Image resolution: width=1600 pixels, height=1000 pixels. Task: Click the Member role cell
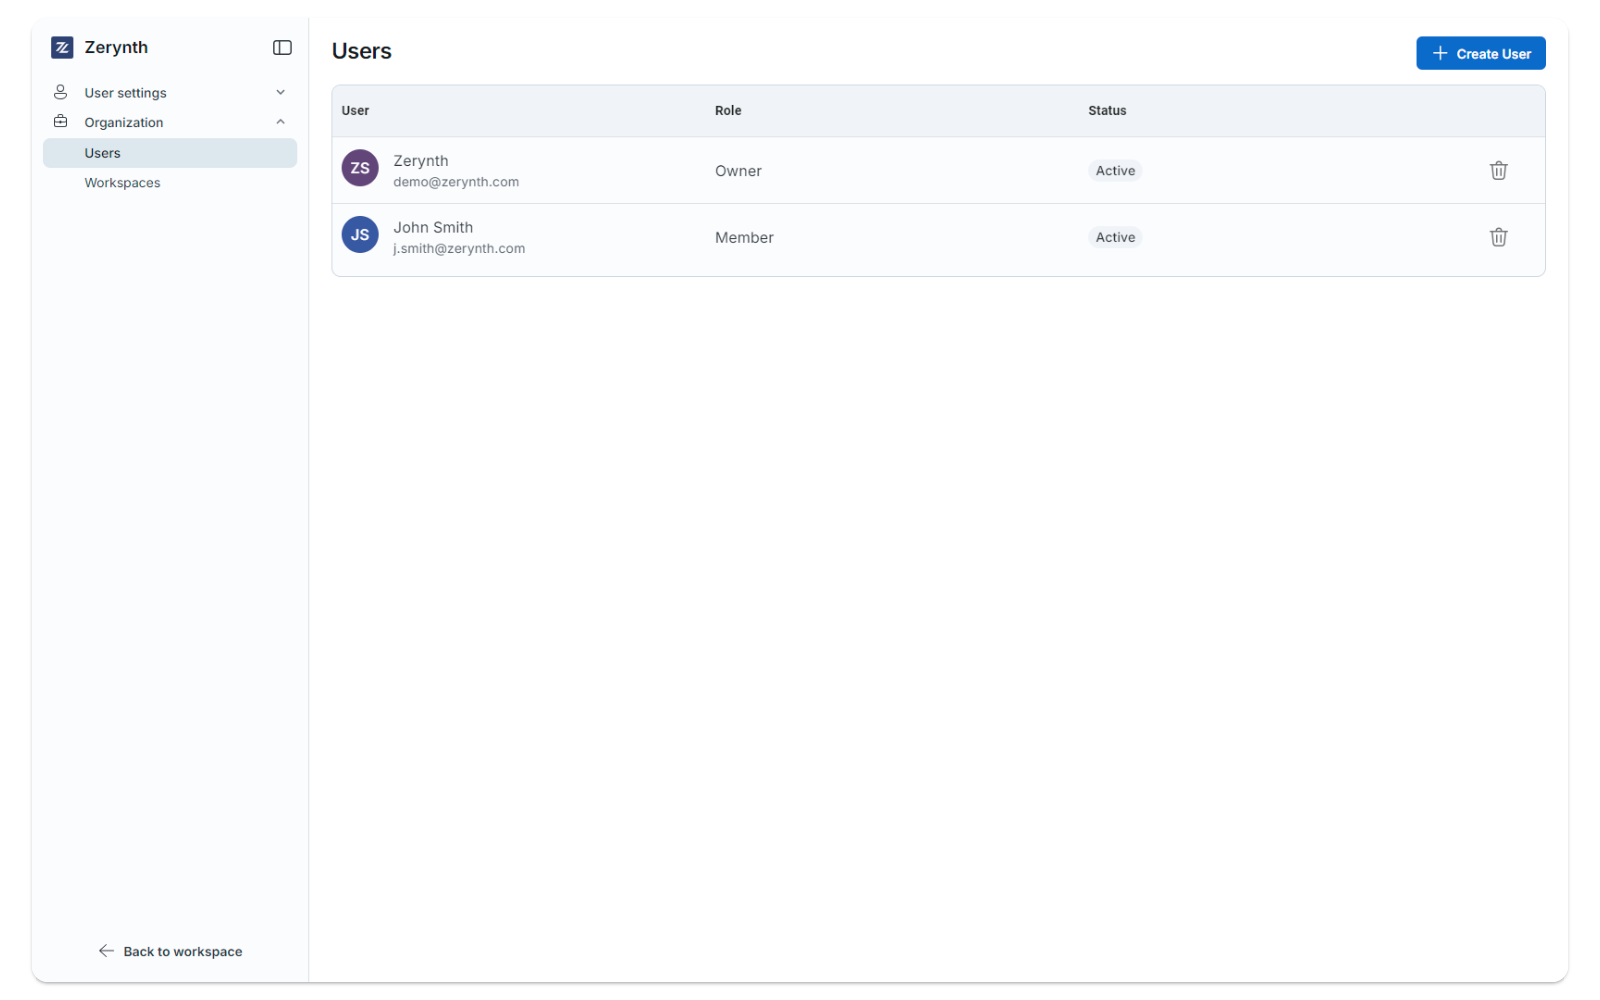tap(744, 238)
